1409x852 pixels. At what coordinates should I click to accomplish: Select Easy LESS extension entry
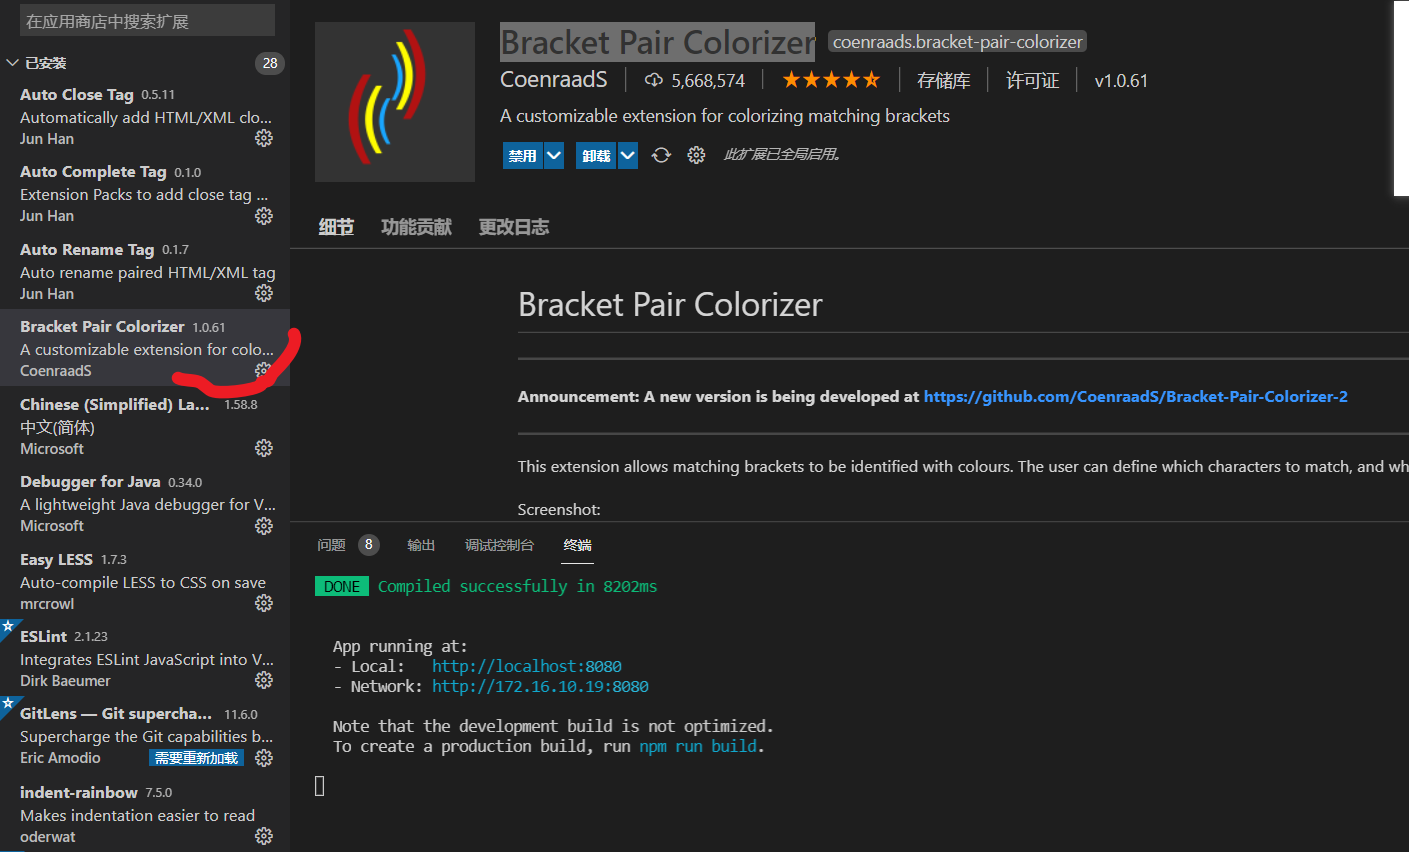(x=145, y=581)
